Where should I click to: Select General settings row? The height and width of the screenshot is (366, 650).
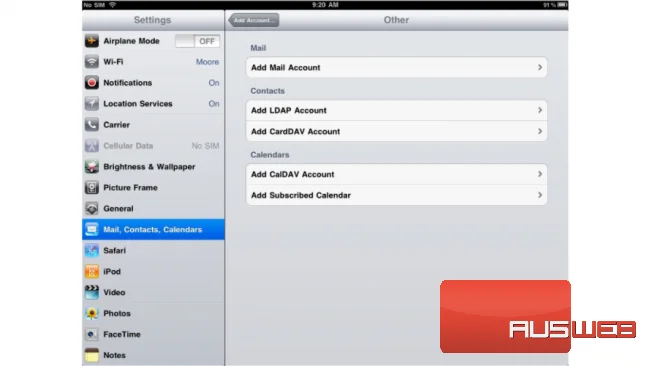click(153, 208)
